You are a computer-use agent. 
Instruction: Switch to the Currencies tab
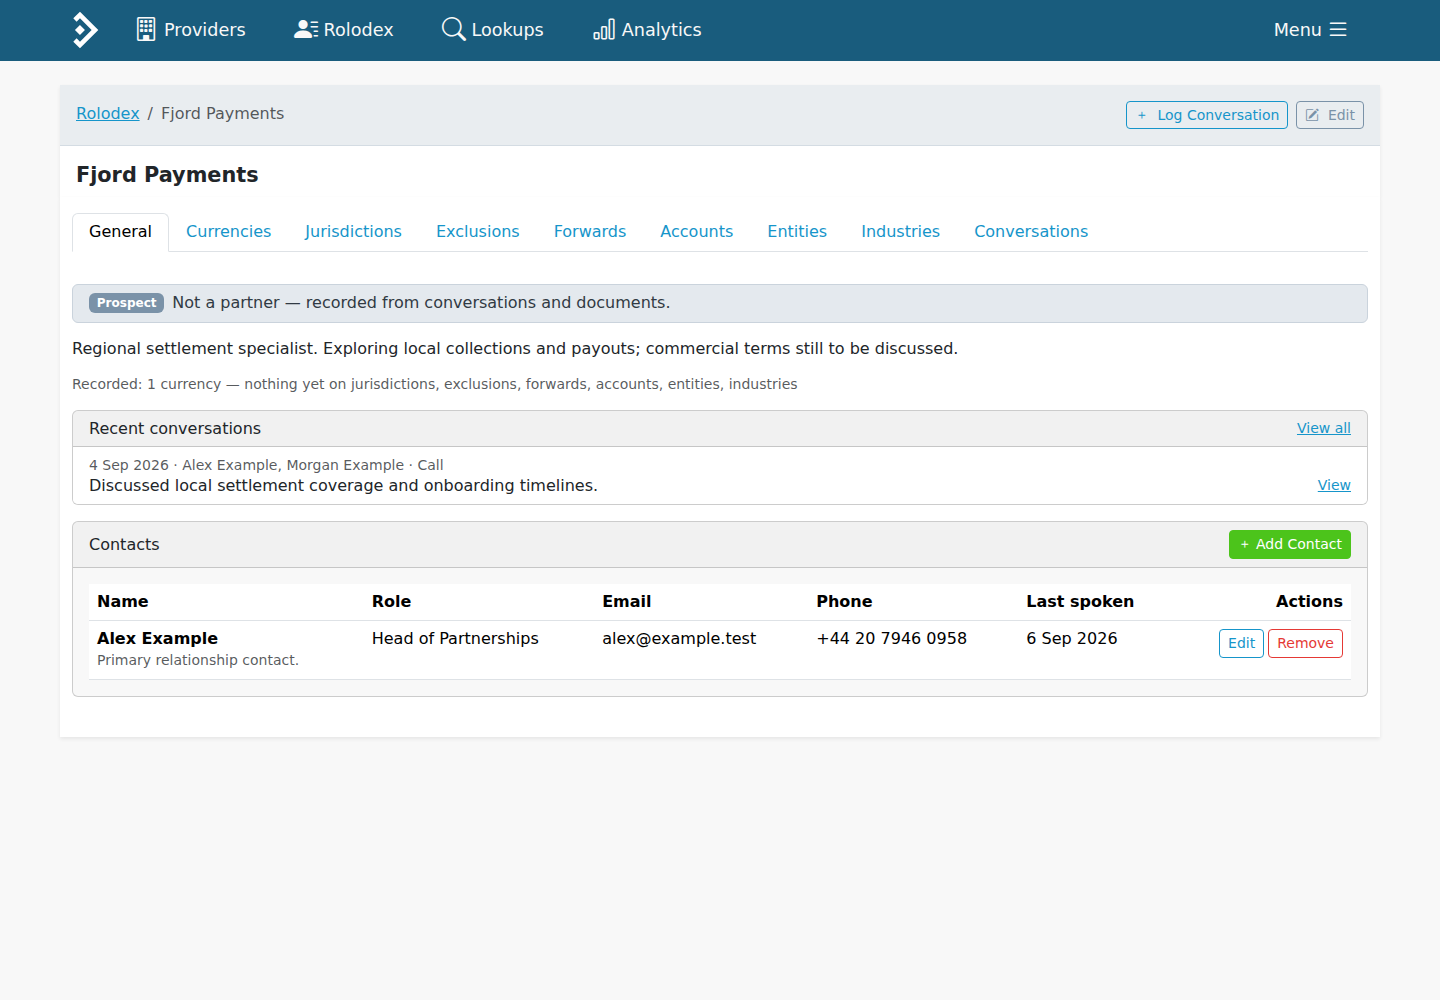[228, 232]
